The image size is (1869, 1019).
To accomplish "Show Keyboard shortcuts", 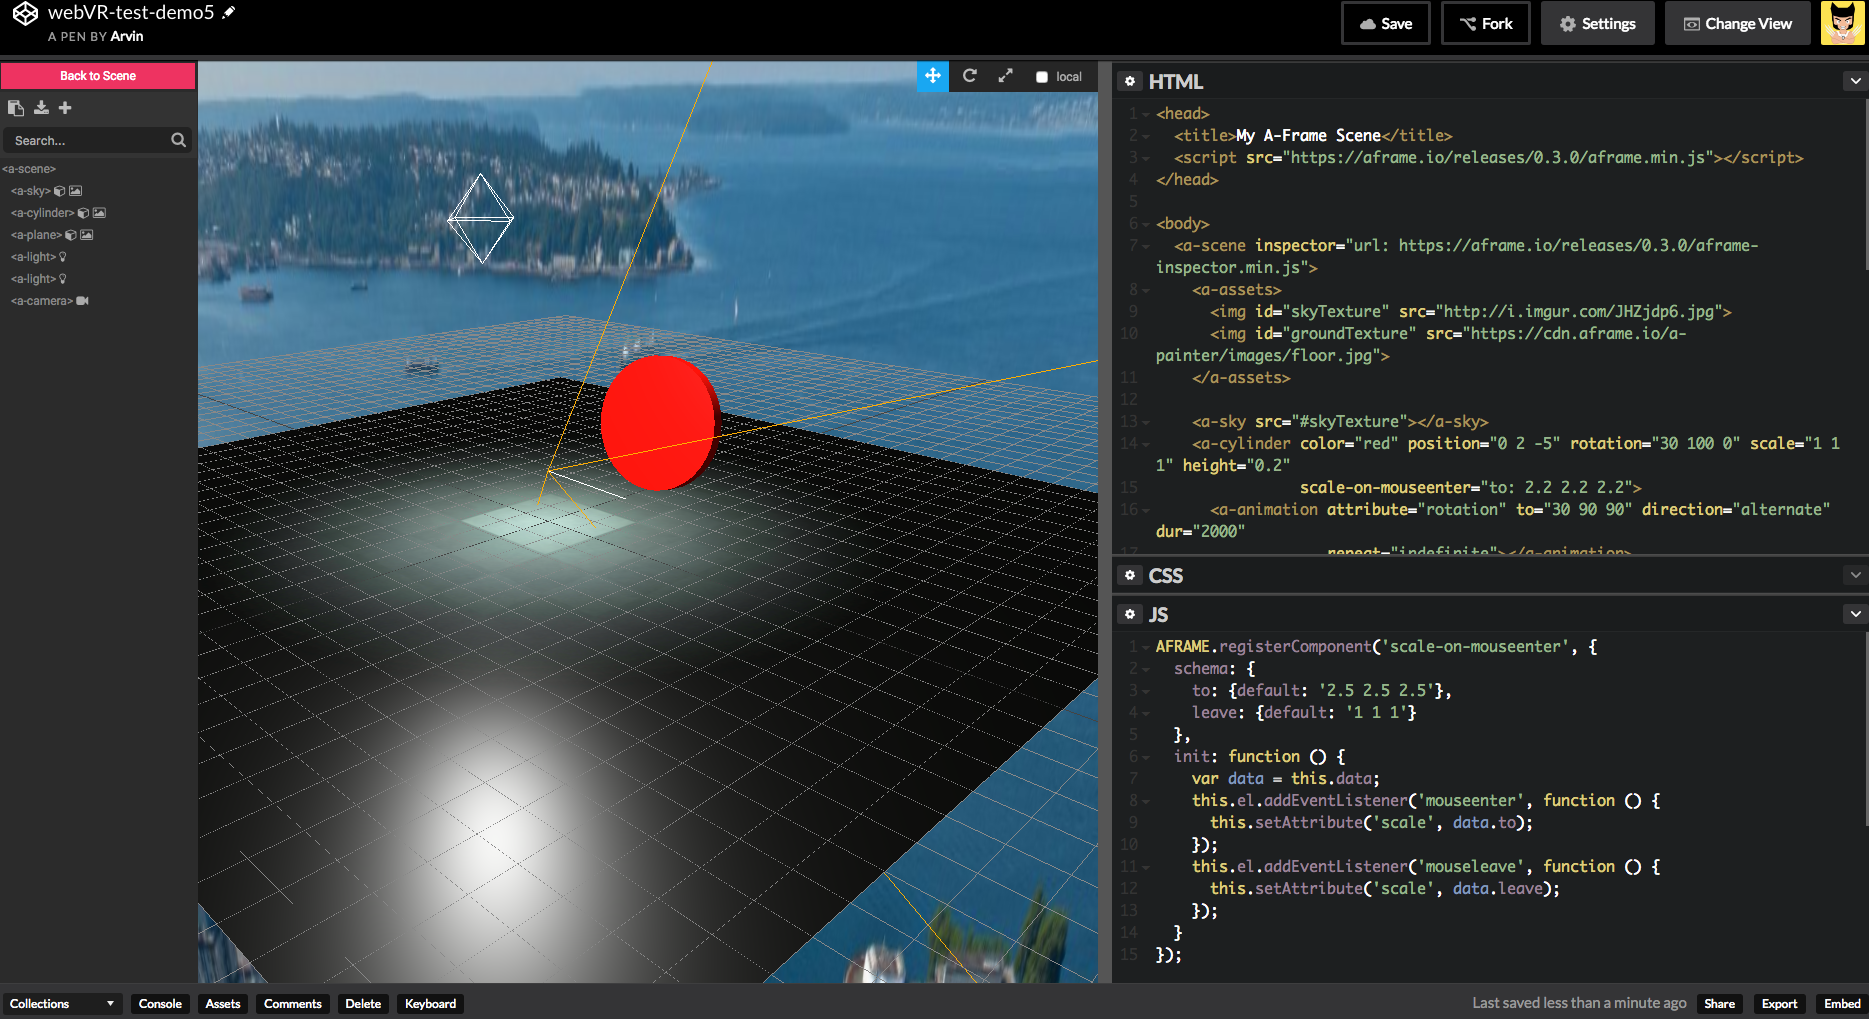I will [430, 1004].
